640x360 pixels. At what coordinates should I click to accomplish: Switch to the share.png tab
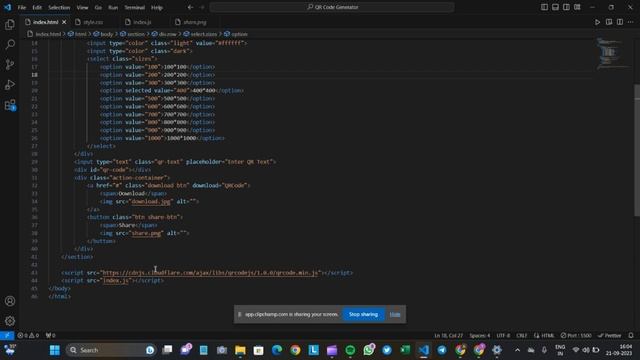point(195,22)
